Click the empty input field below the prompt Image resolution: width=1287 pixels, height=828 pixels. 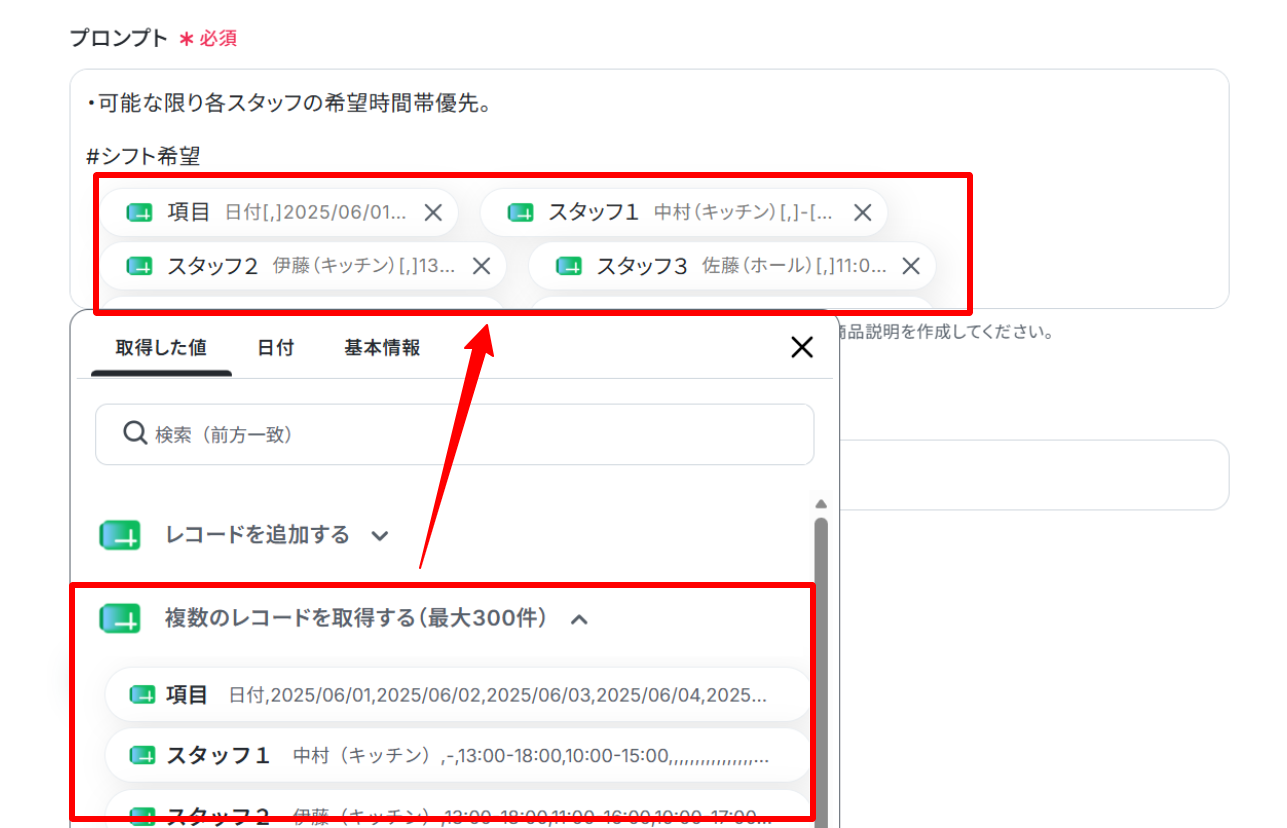click(x=1034, y=475)
